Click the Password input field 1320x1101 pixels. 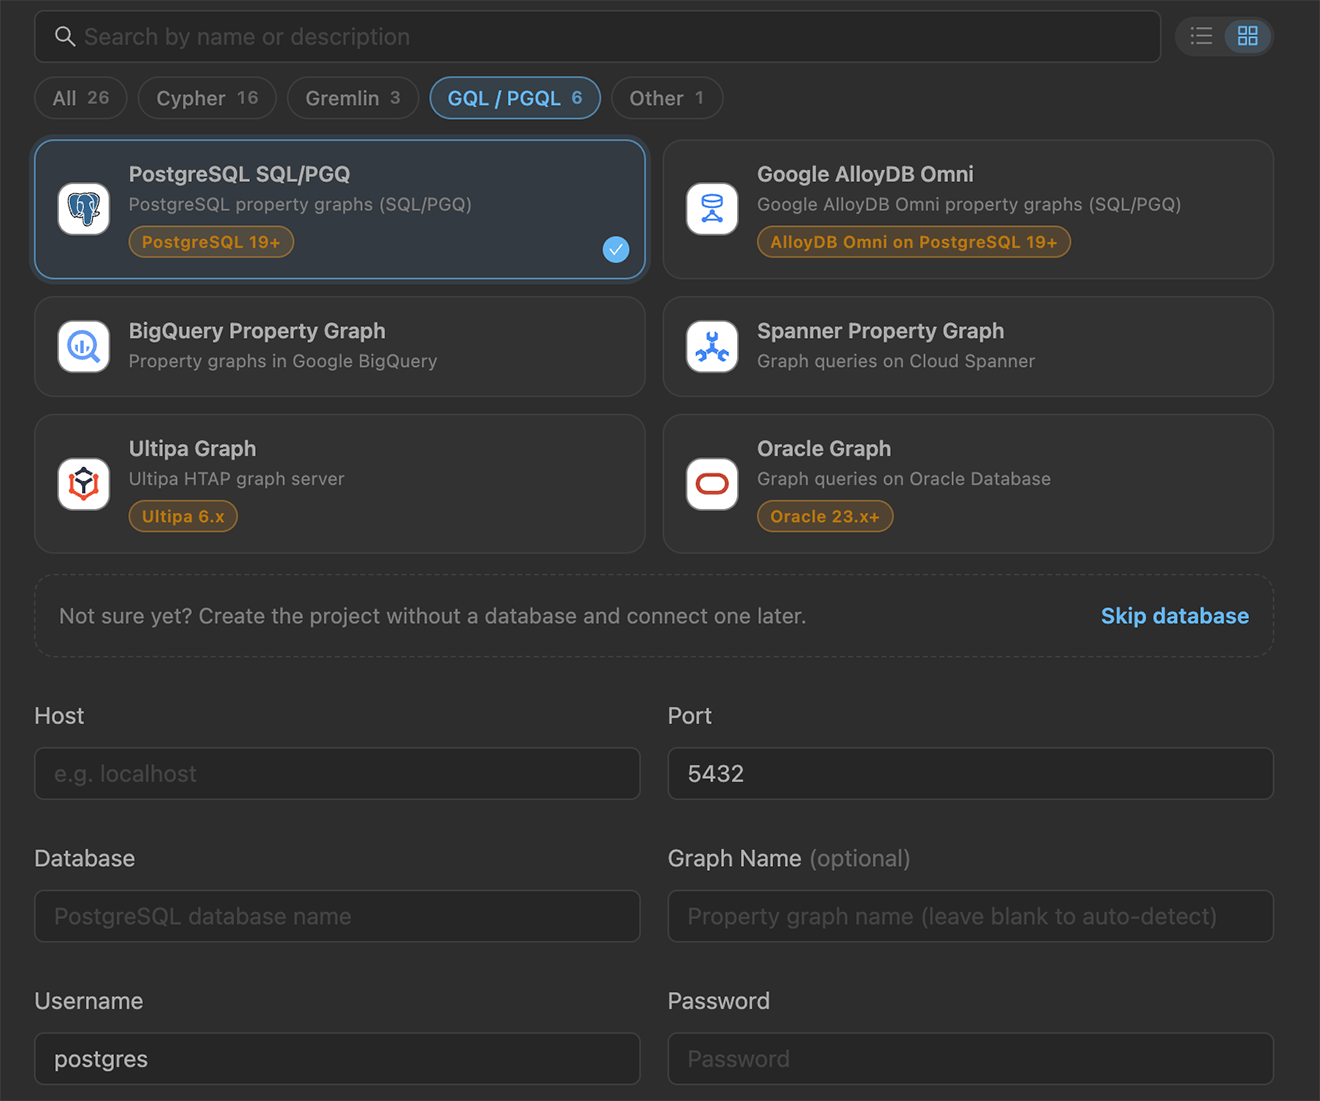[x=970, y=1059]
